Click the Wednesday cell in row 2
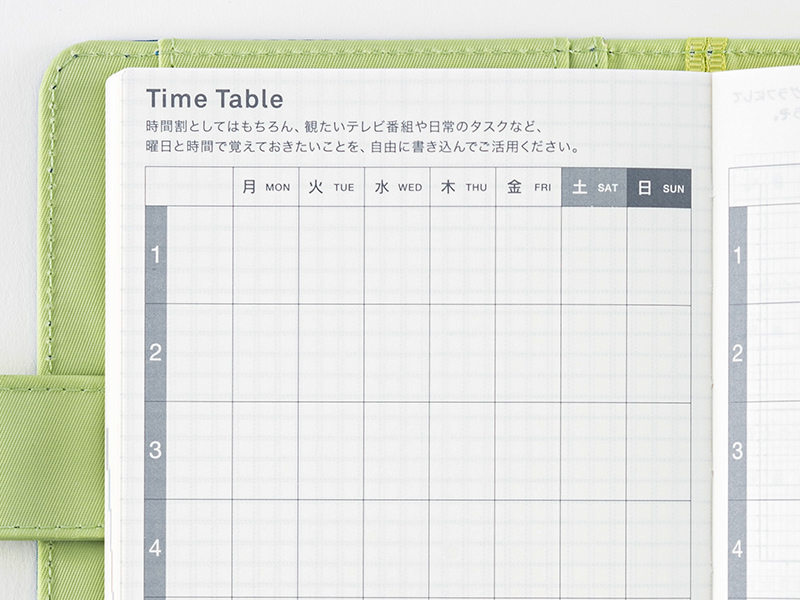This screenshot has height=600, width=800. [x=397, y=352]
